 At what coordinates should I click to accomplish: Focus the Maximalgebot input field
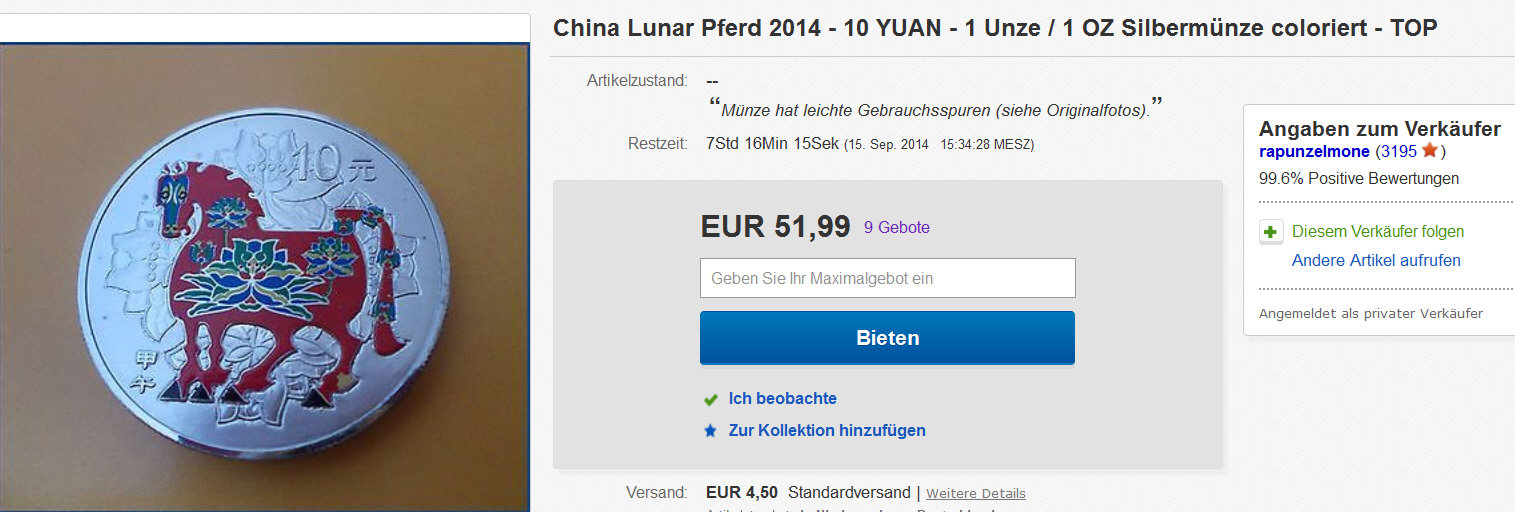tap(888, 278)
